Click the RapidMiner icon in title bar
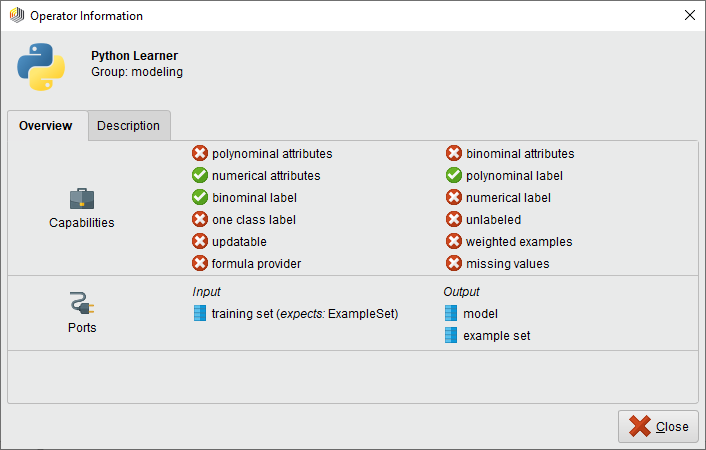 [16, 16]
